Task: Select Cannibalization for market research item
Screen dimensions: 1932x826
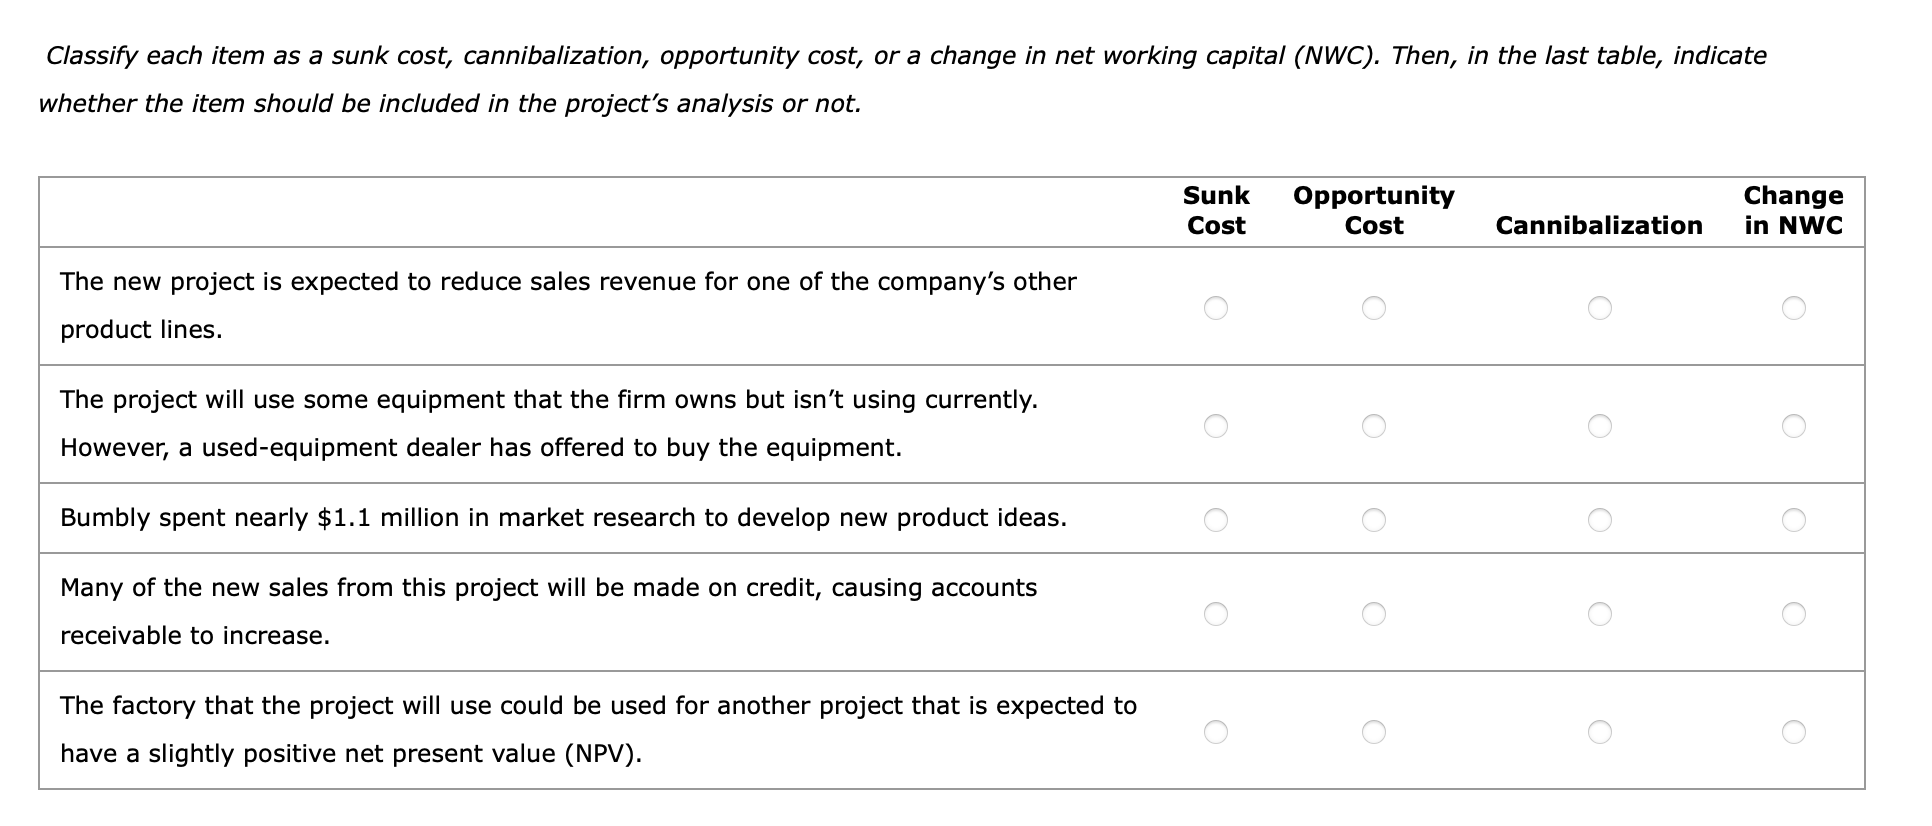Action: coord(1601,519)
